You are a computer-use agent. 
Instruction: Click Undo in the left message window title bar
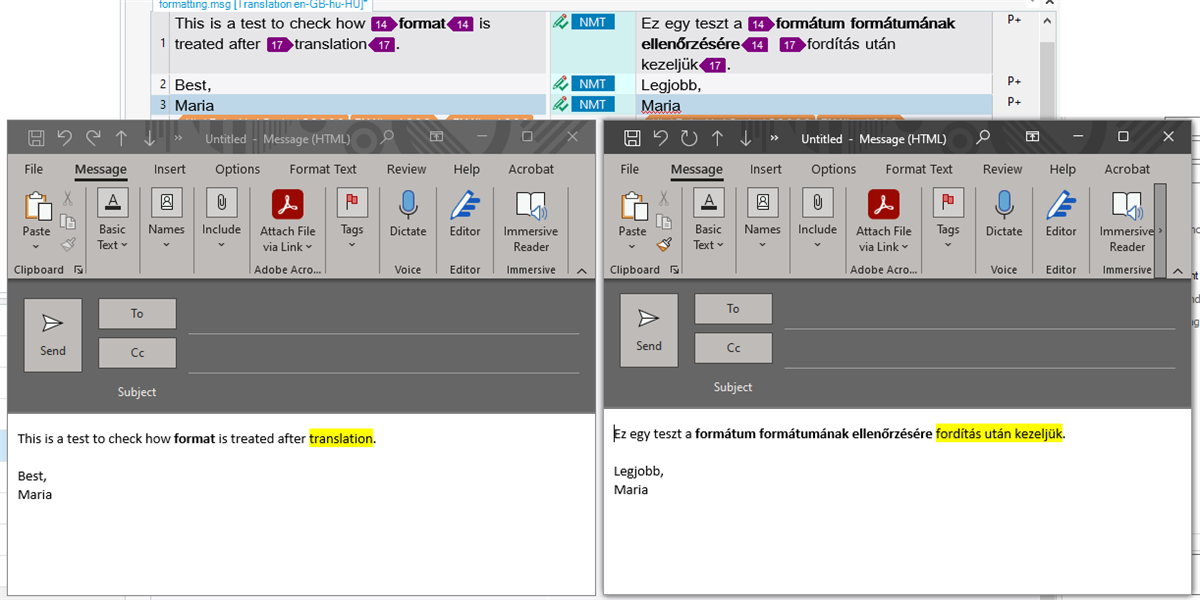click(65, 139)
